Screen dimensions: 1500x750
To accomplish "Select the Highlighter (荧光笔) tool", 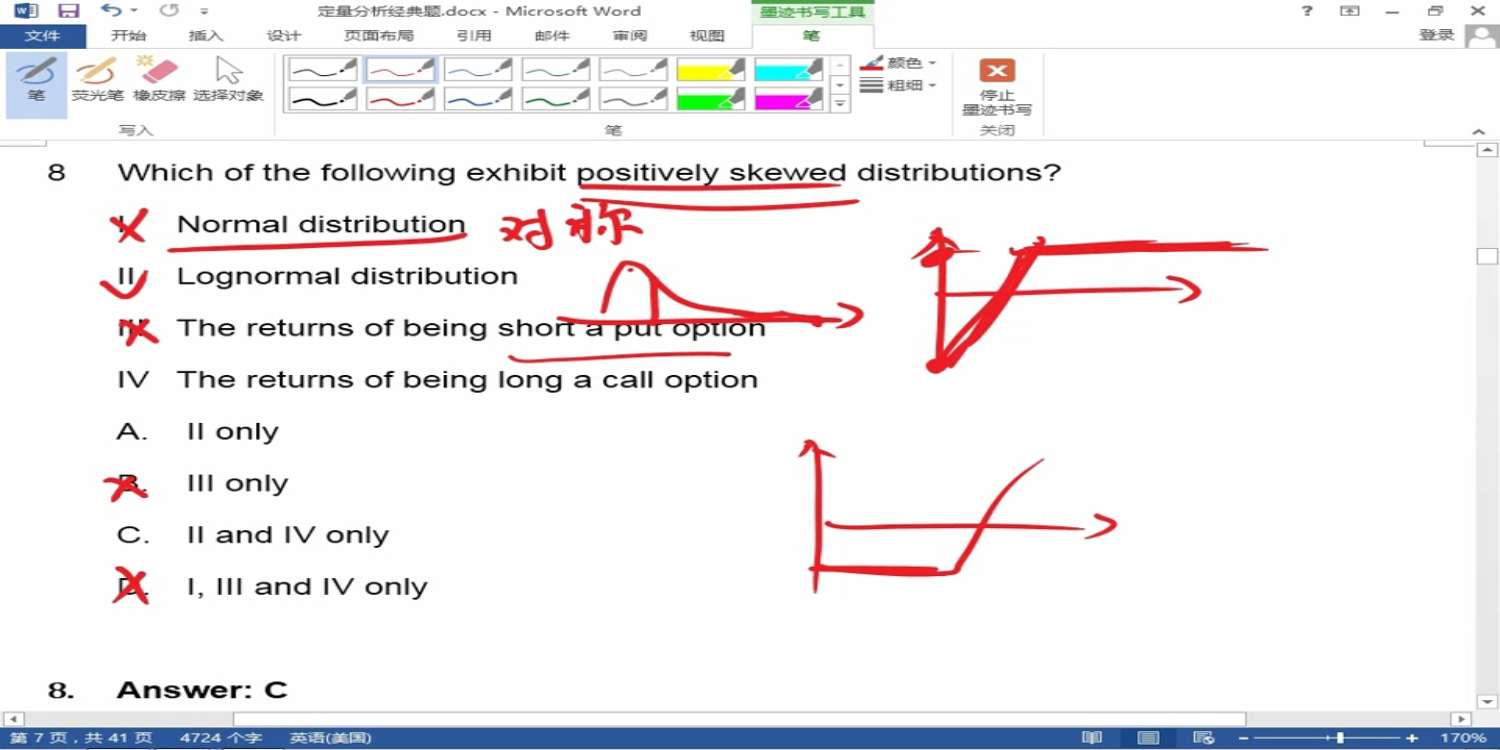I will [x=97, y=81].
